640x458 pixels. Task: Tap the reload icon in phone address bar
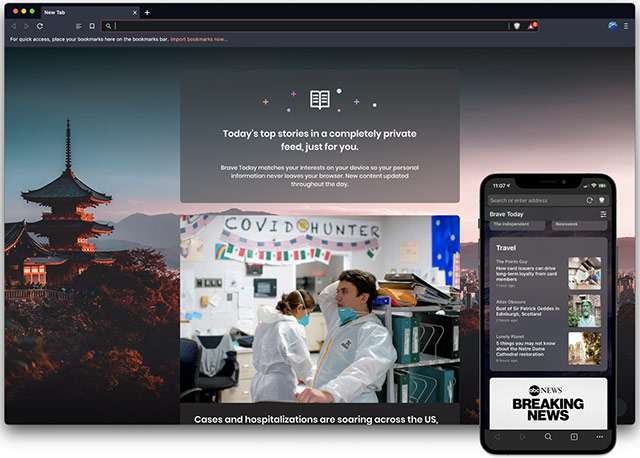(590, 200)
